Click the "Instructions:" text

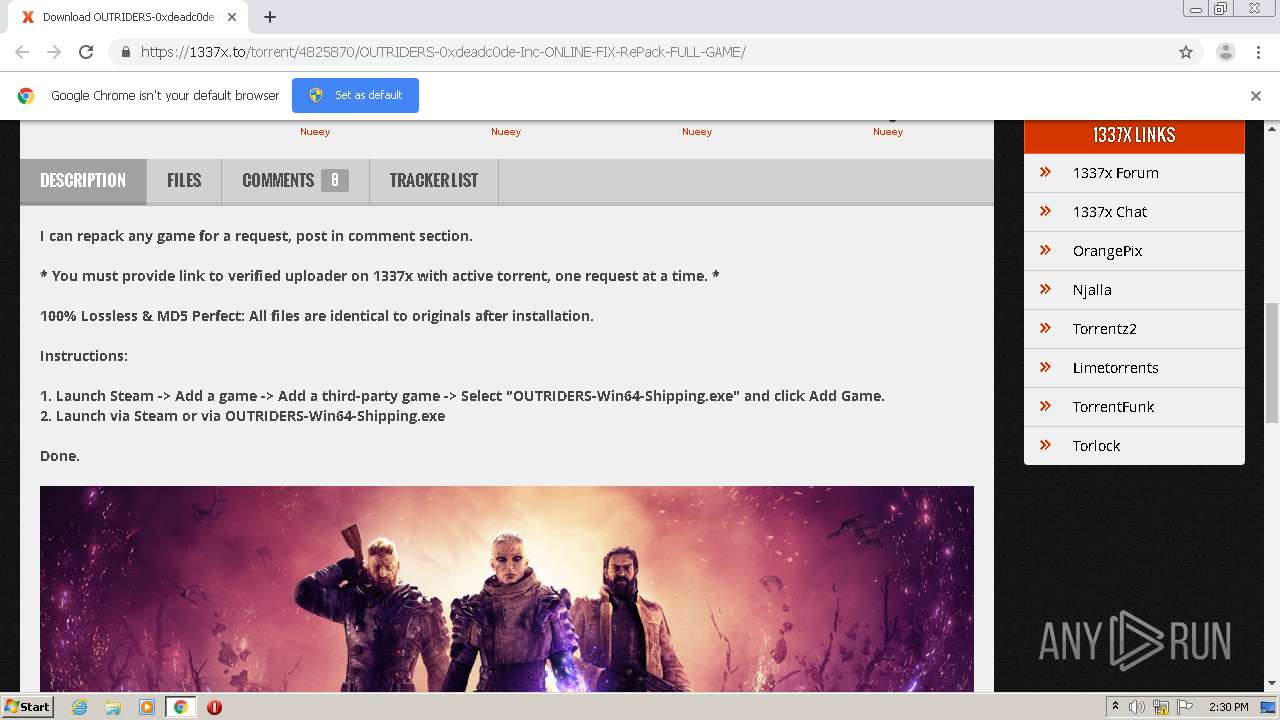coord(84,356)
